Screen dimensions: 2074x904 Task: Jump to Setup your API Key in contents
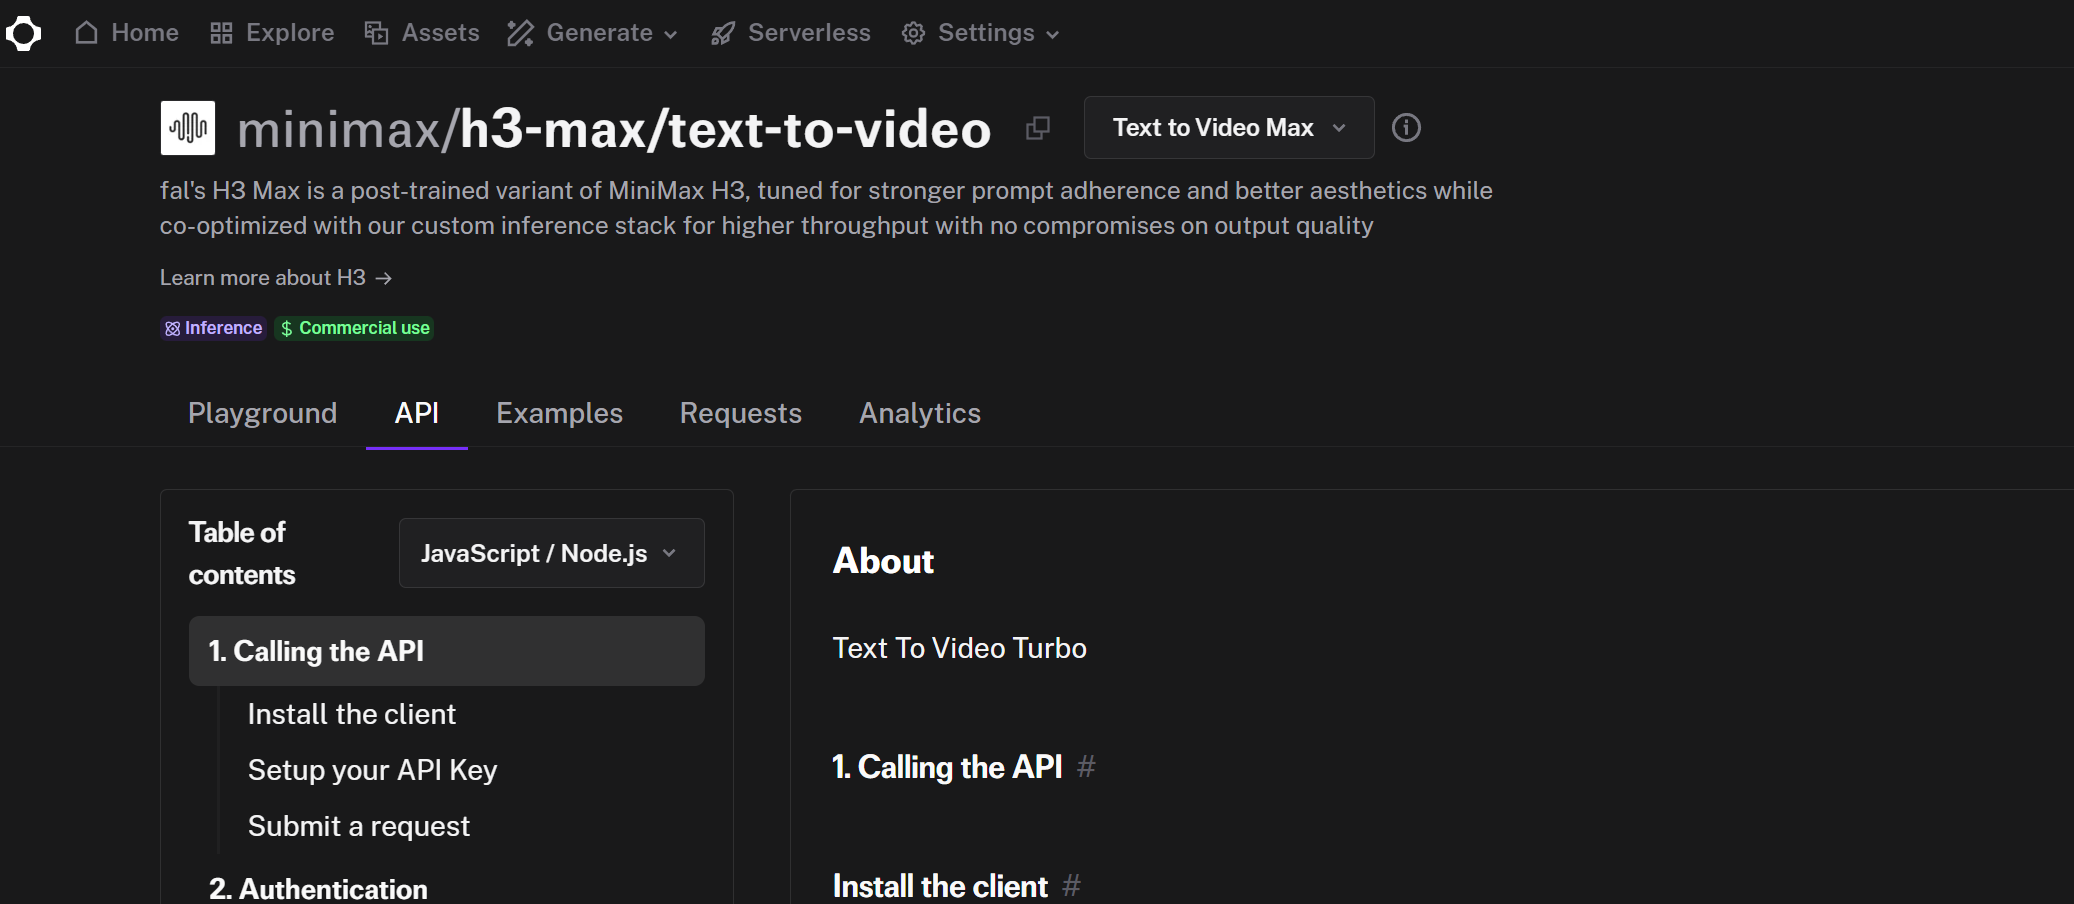[x=372, y=770]
